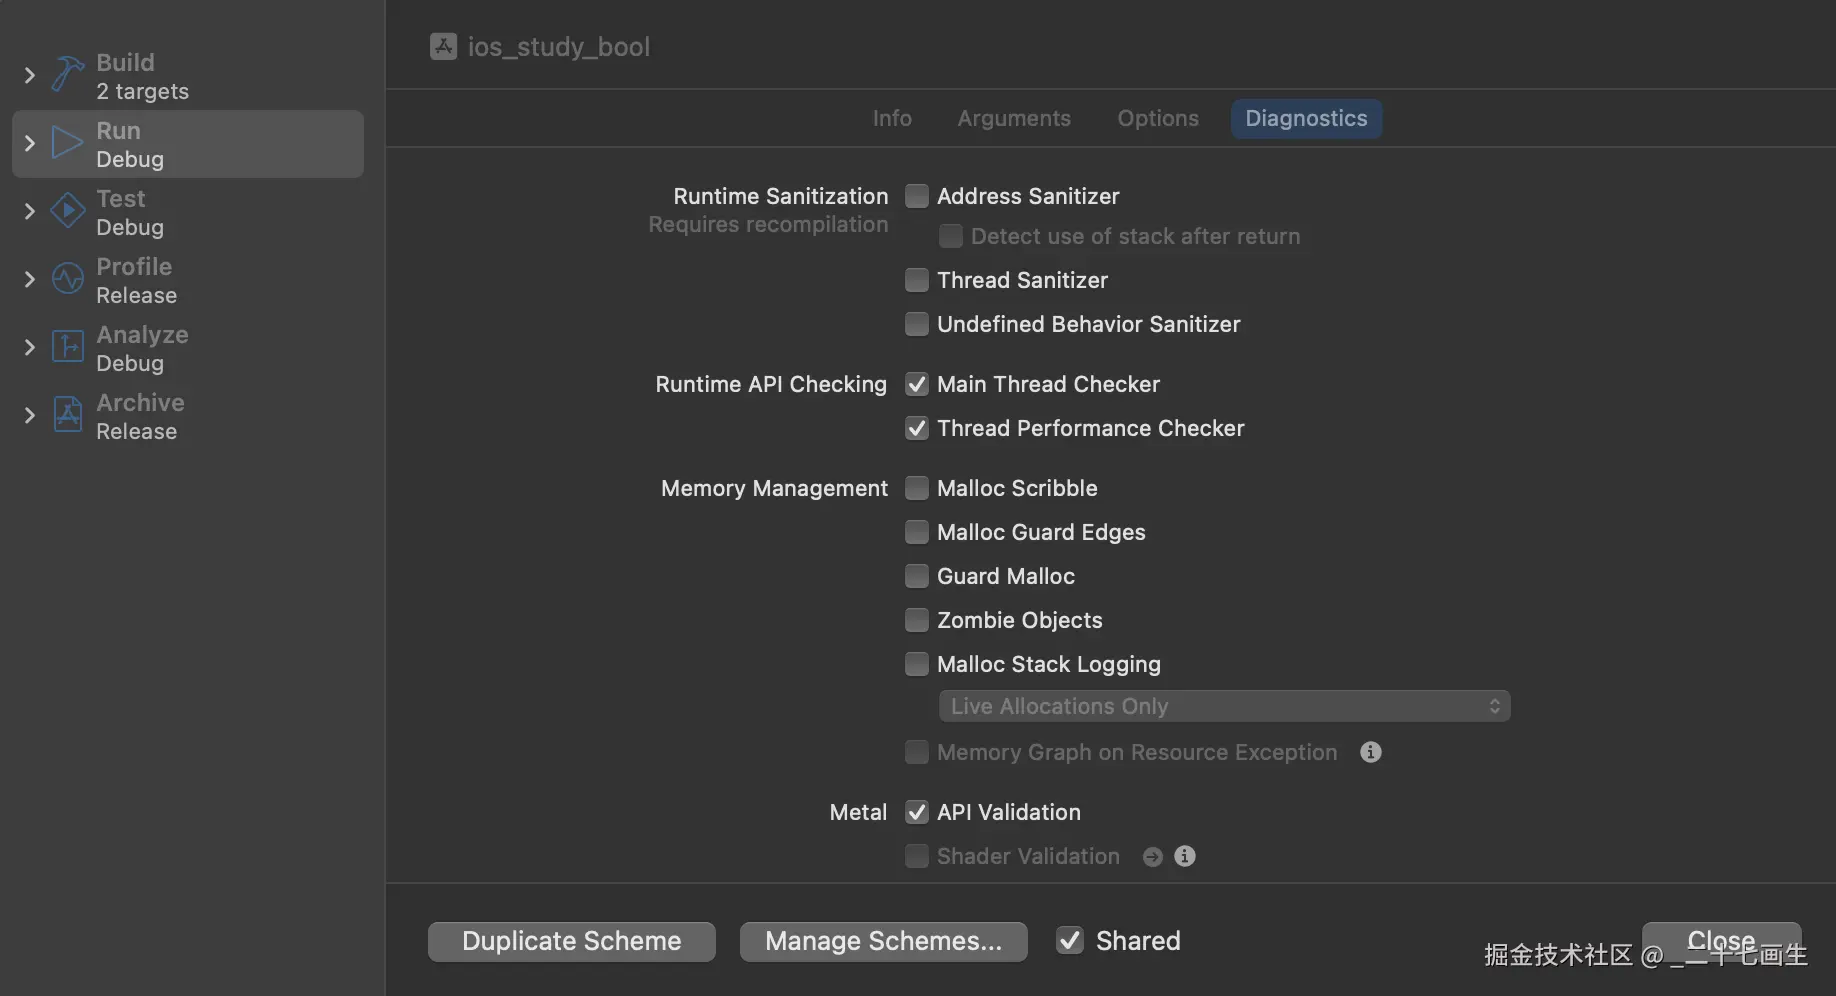Click the Memory Graph info icon
The height and width of the screenshot is (996, 1836).
pos(1371,752)
